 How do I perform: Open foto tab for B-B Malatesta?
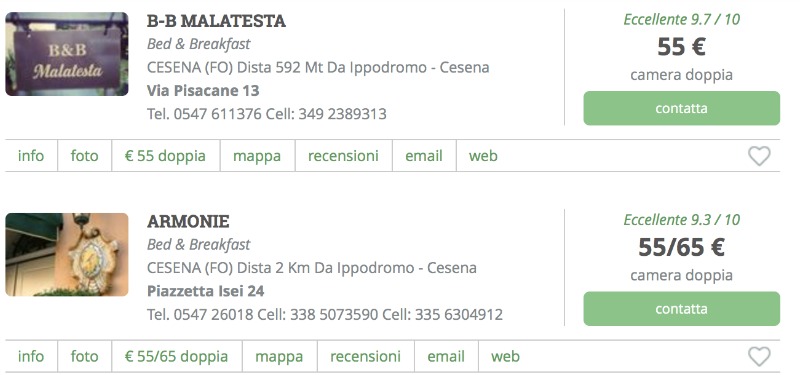click(85, 156)
